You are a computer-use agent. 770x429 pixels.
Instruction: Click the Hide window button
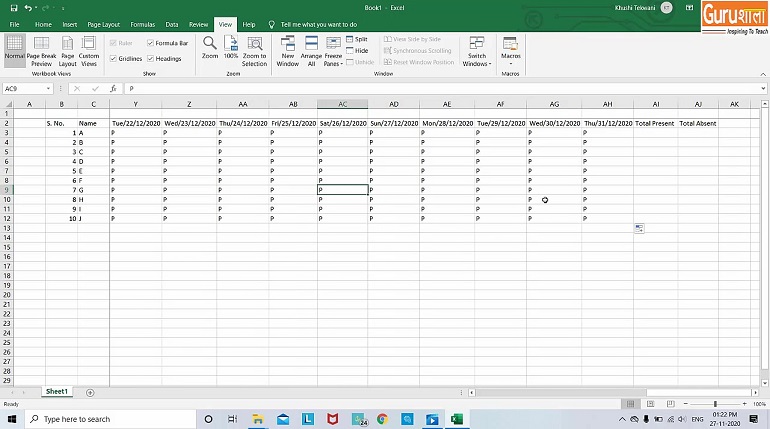pos(356,50)
